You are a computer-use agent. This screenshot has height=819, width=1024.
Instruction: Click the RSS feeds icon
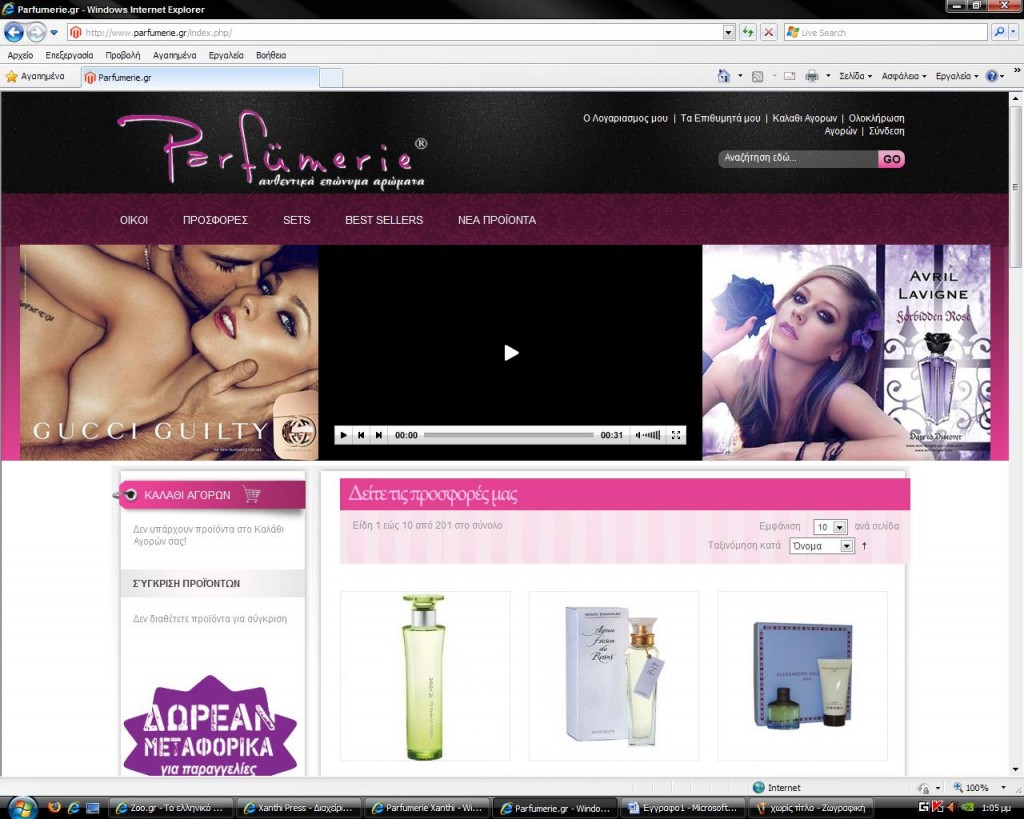tap(758, 76)
